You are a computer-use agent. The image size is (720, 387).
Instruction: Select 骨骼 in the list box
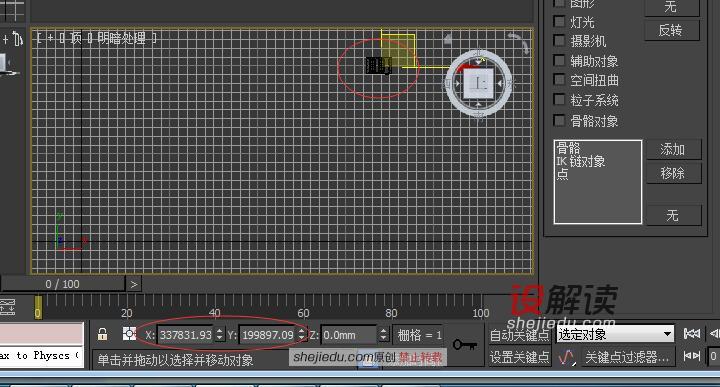click(568, 148)
